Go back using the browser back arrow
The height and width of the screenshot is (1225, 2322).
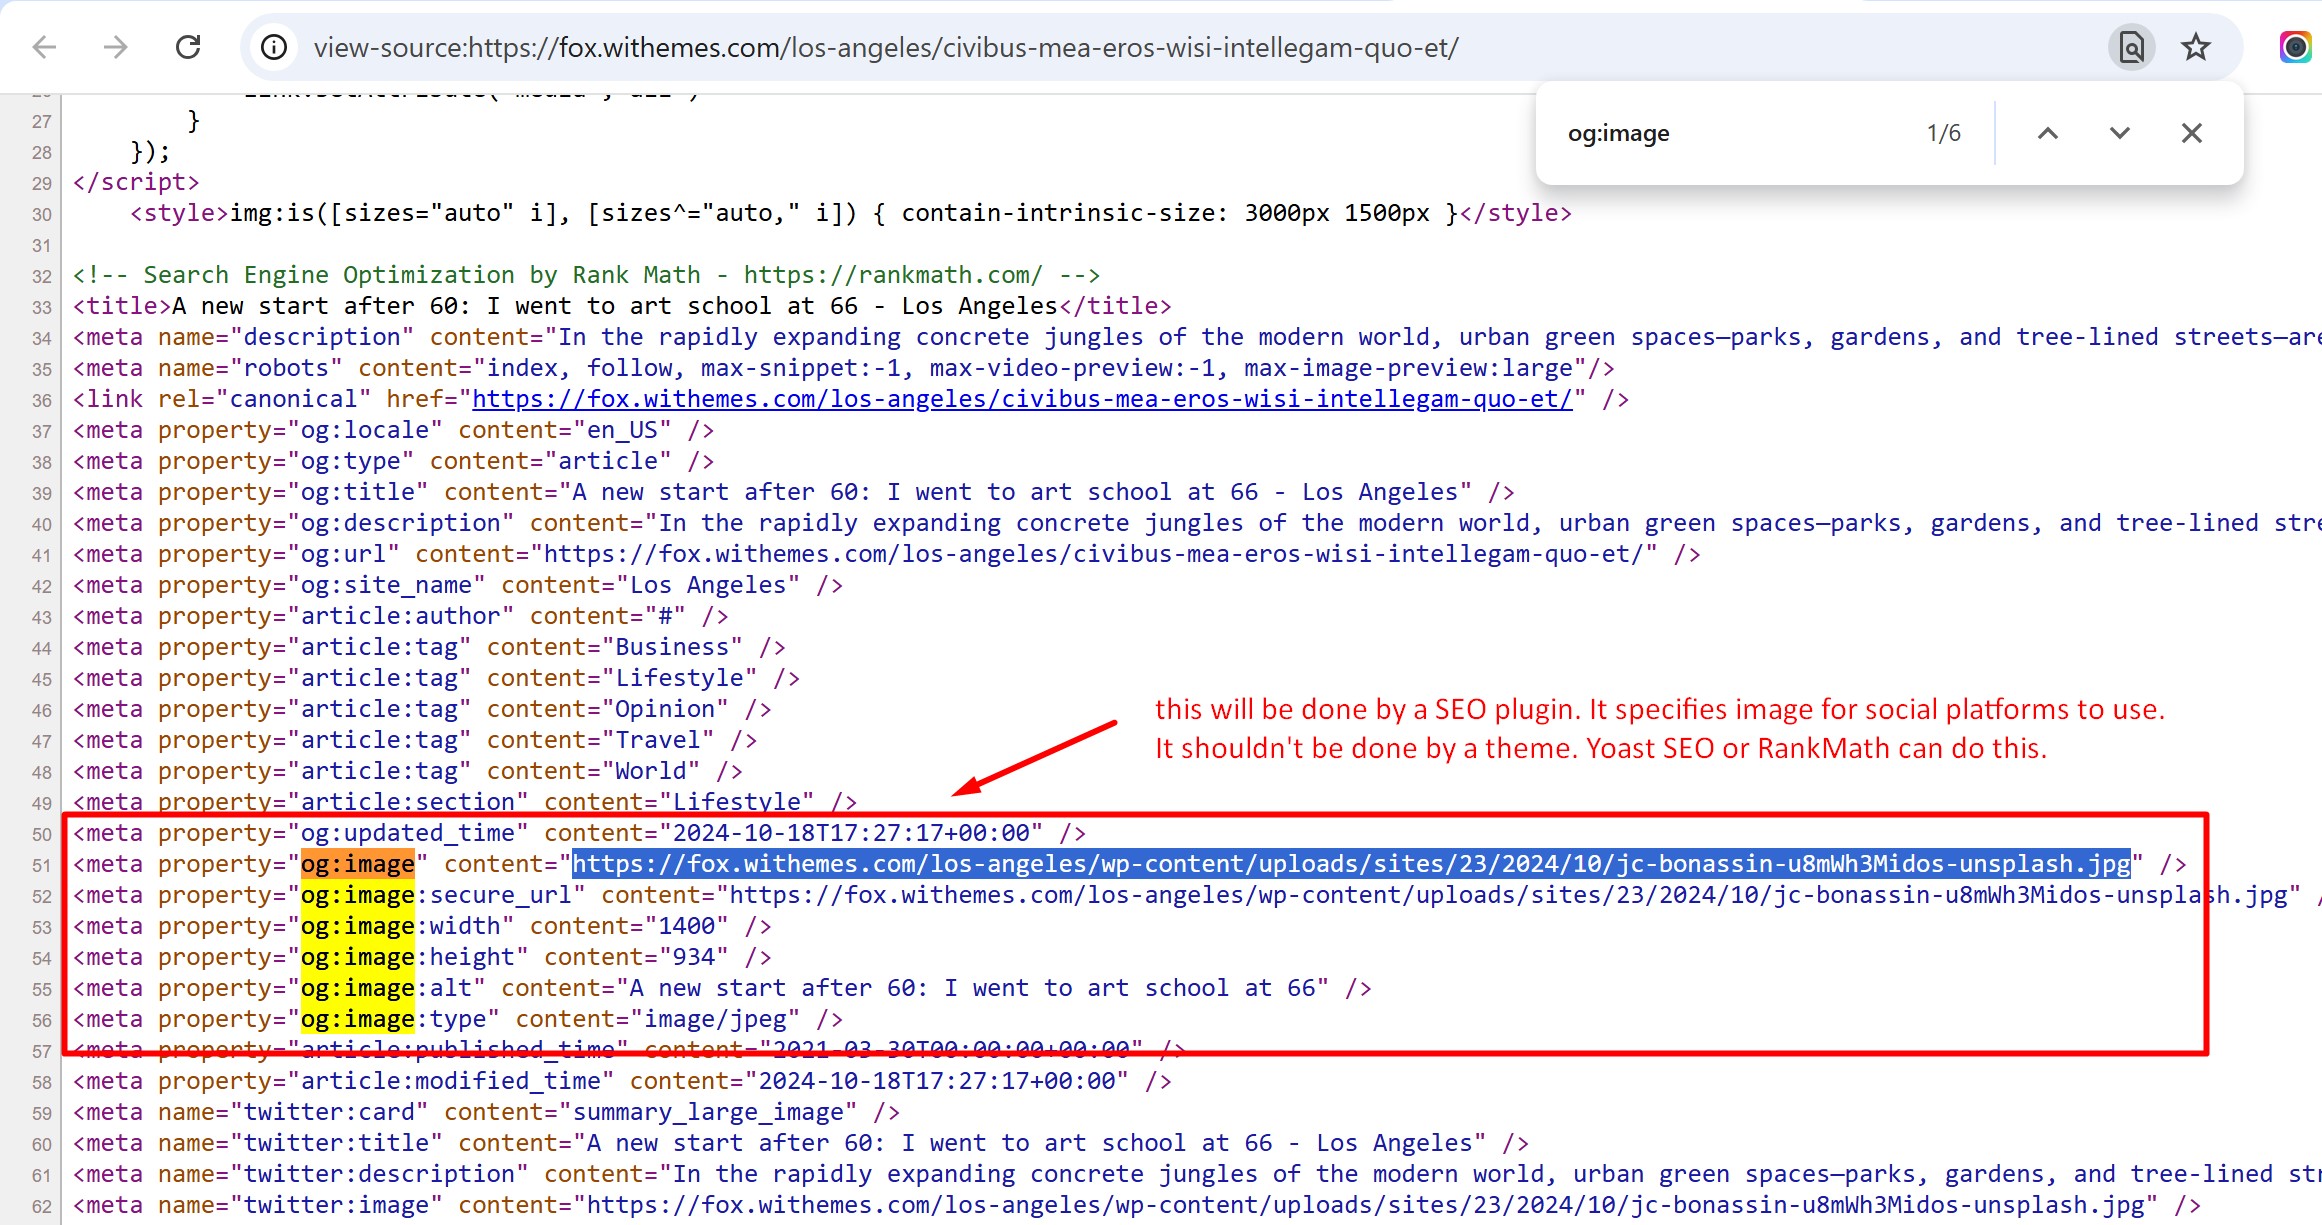pyautogui.click(x=44, y=47)
